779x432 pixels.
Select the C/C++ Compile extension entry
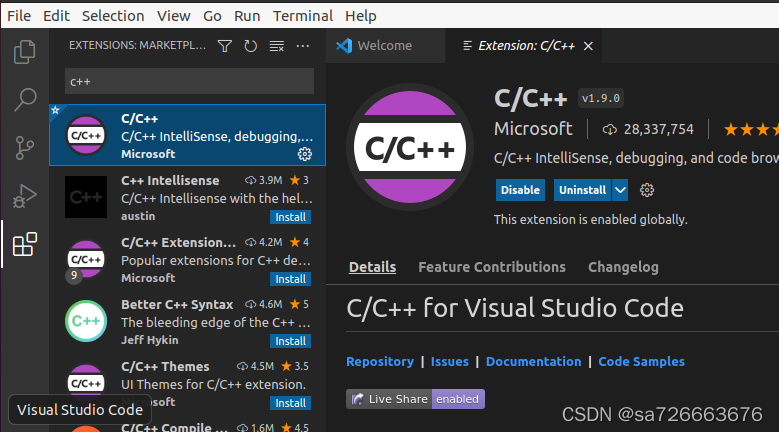pos(188,426)
